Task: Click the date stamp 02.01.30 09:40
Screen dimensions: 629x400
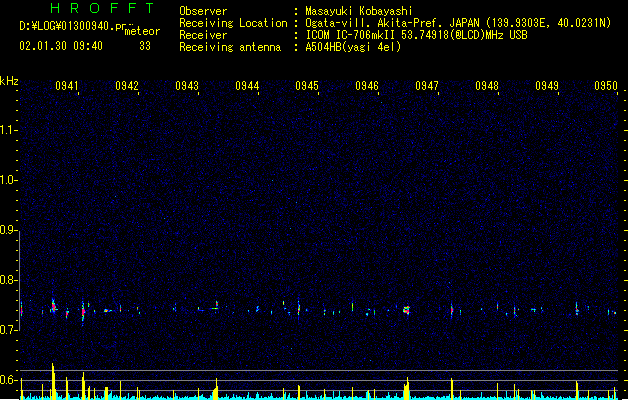Action: pos(61,46)
